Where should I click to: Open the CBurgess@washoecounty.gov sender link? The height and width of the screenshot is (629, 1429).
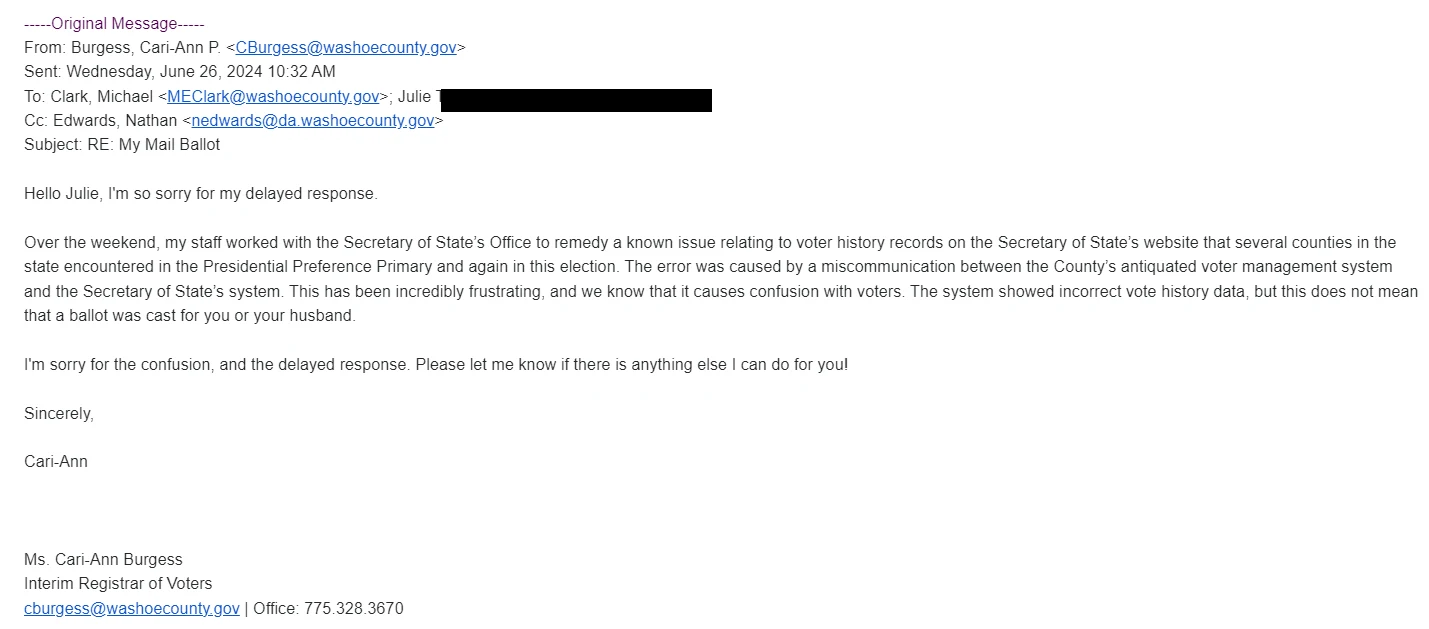pos(346,47)
